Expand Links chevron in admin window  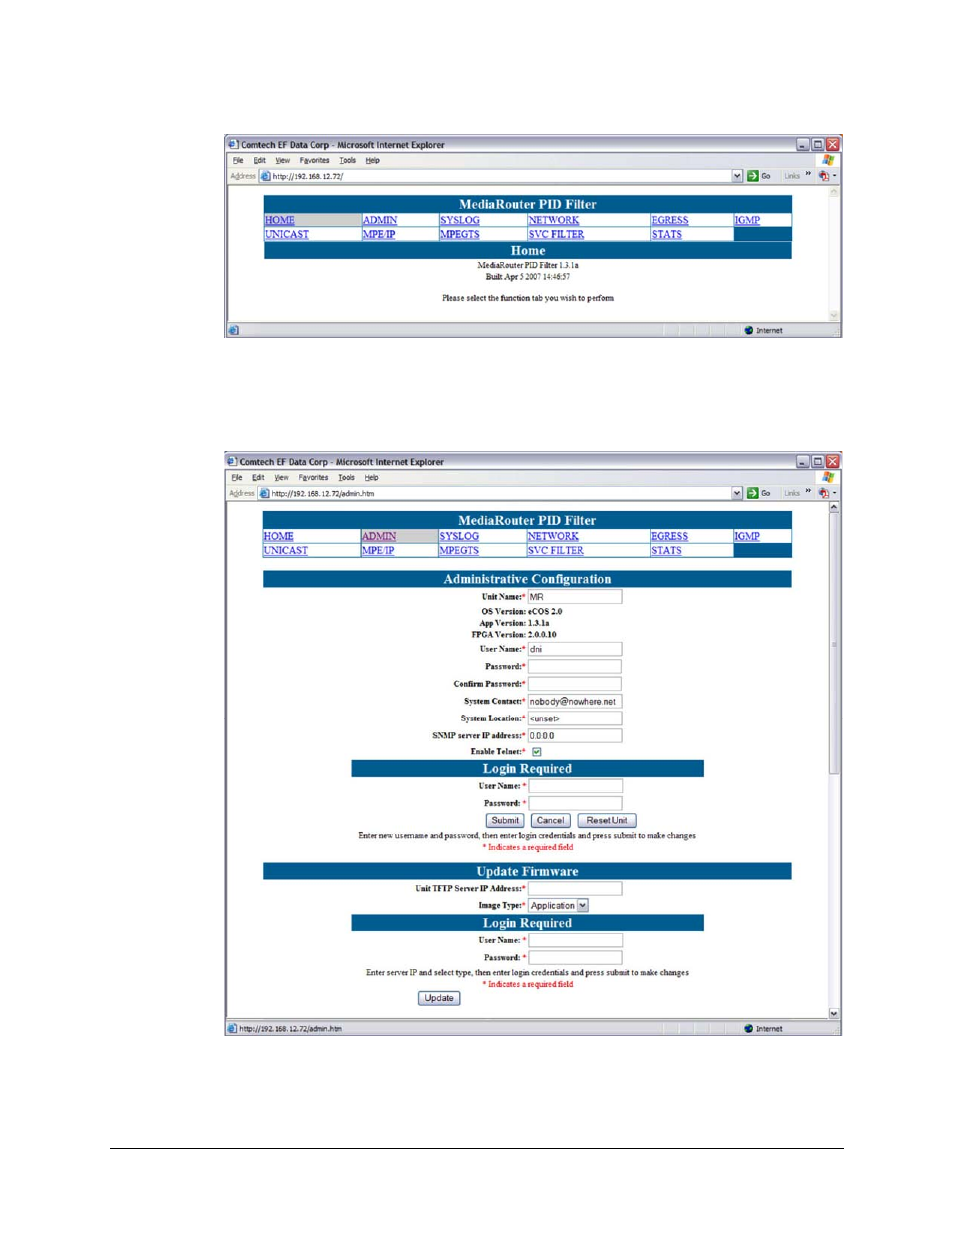pyautogui.click(x=808, y=491)
